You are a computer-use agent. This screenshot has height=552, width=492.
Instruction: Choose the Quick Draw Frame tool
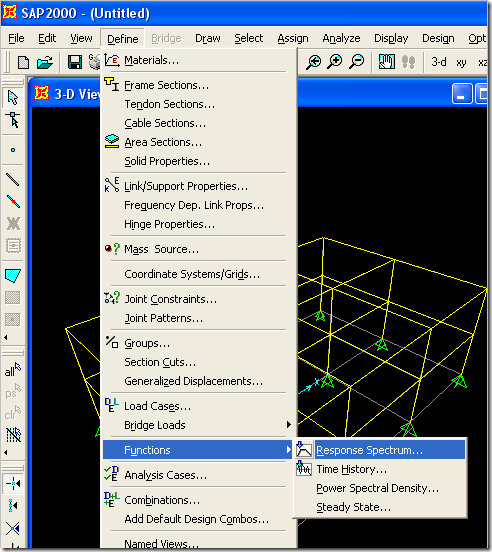click(13, 201)
